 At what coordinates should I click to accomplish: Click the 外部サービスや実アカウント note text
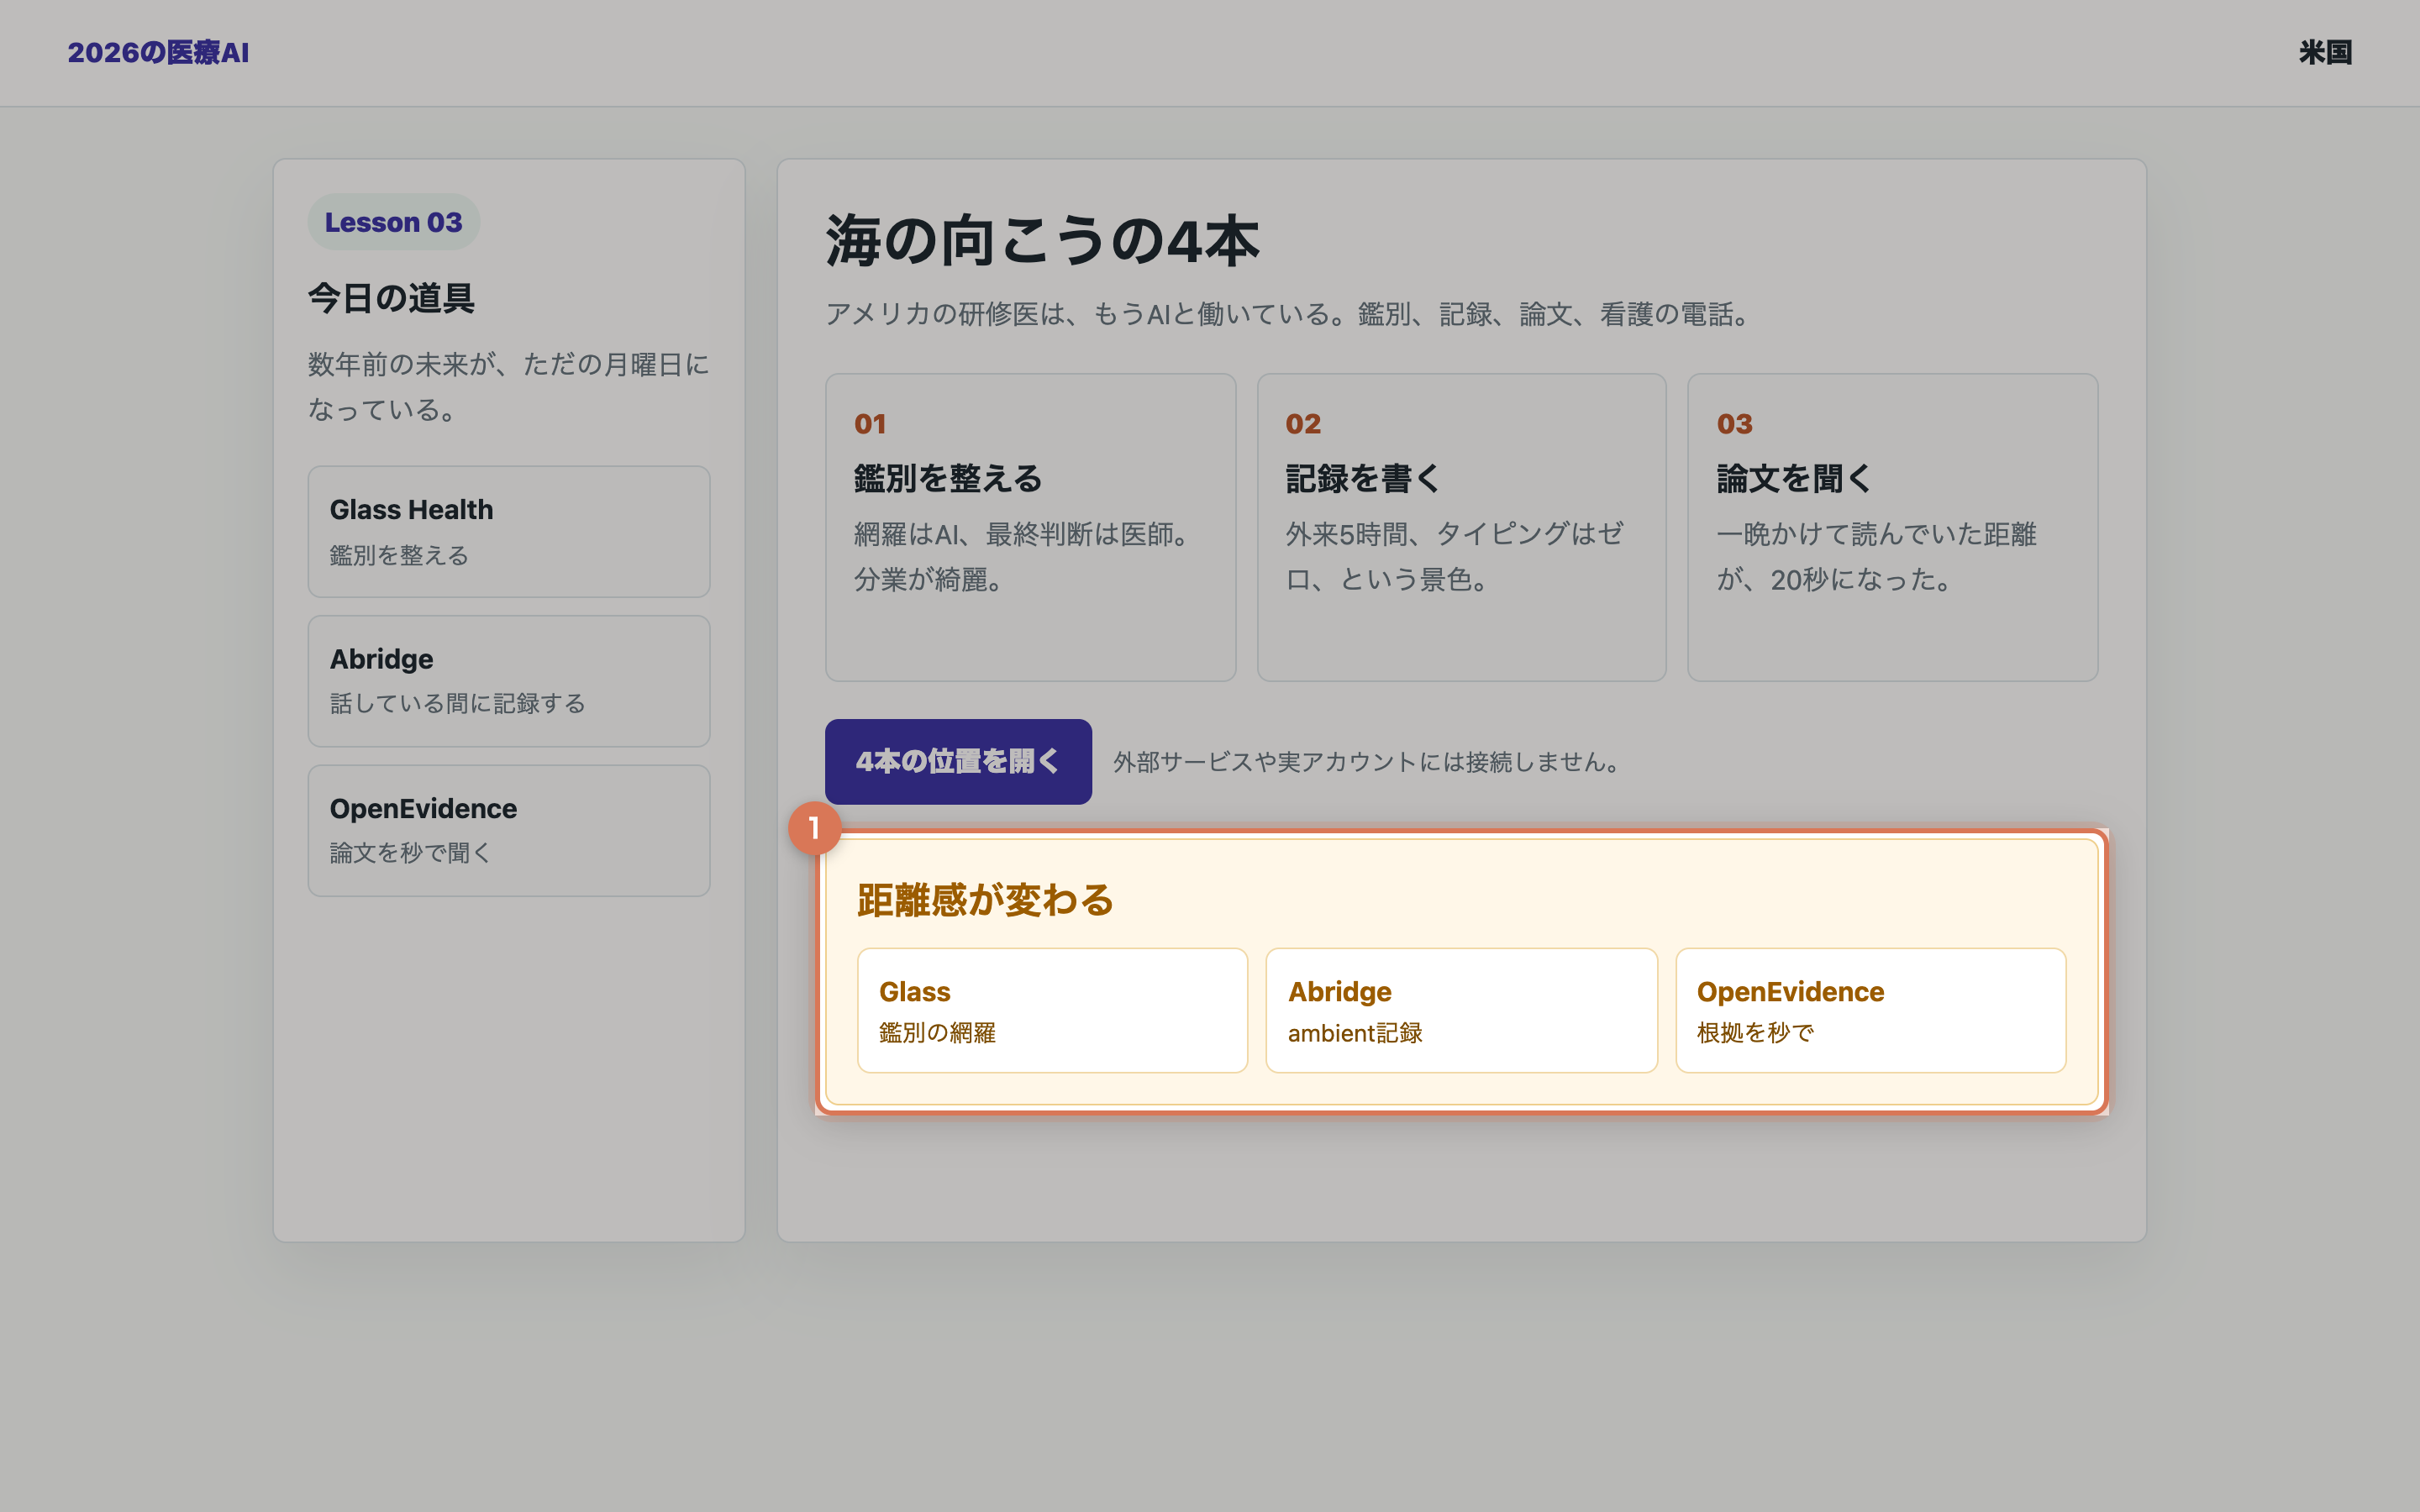1369,762
